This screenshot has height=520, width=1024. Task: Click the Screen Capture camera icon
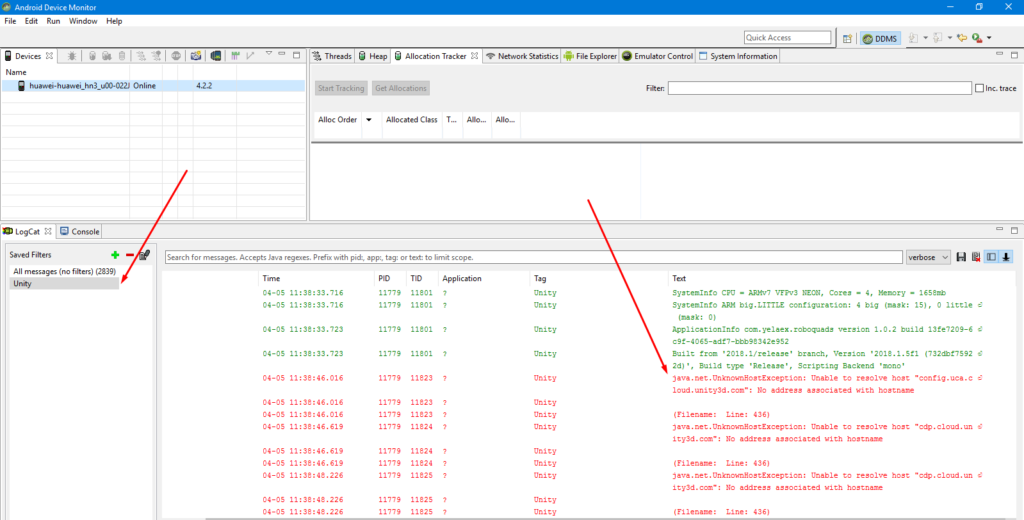(x=195, y=56)
